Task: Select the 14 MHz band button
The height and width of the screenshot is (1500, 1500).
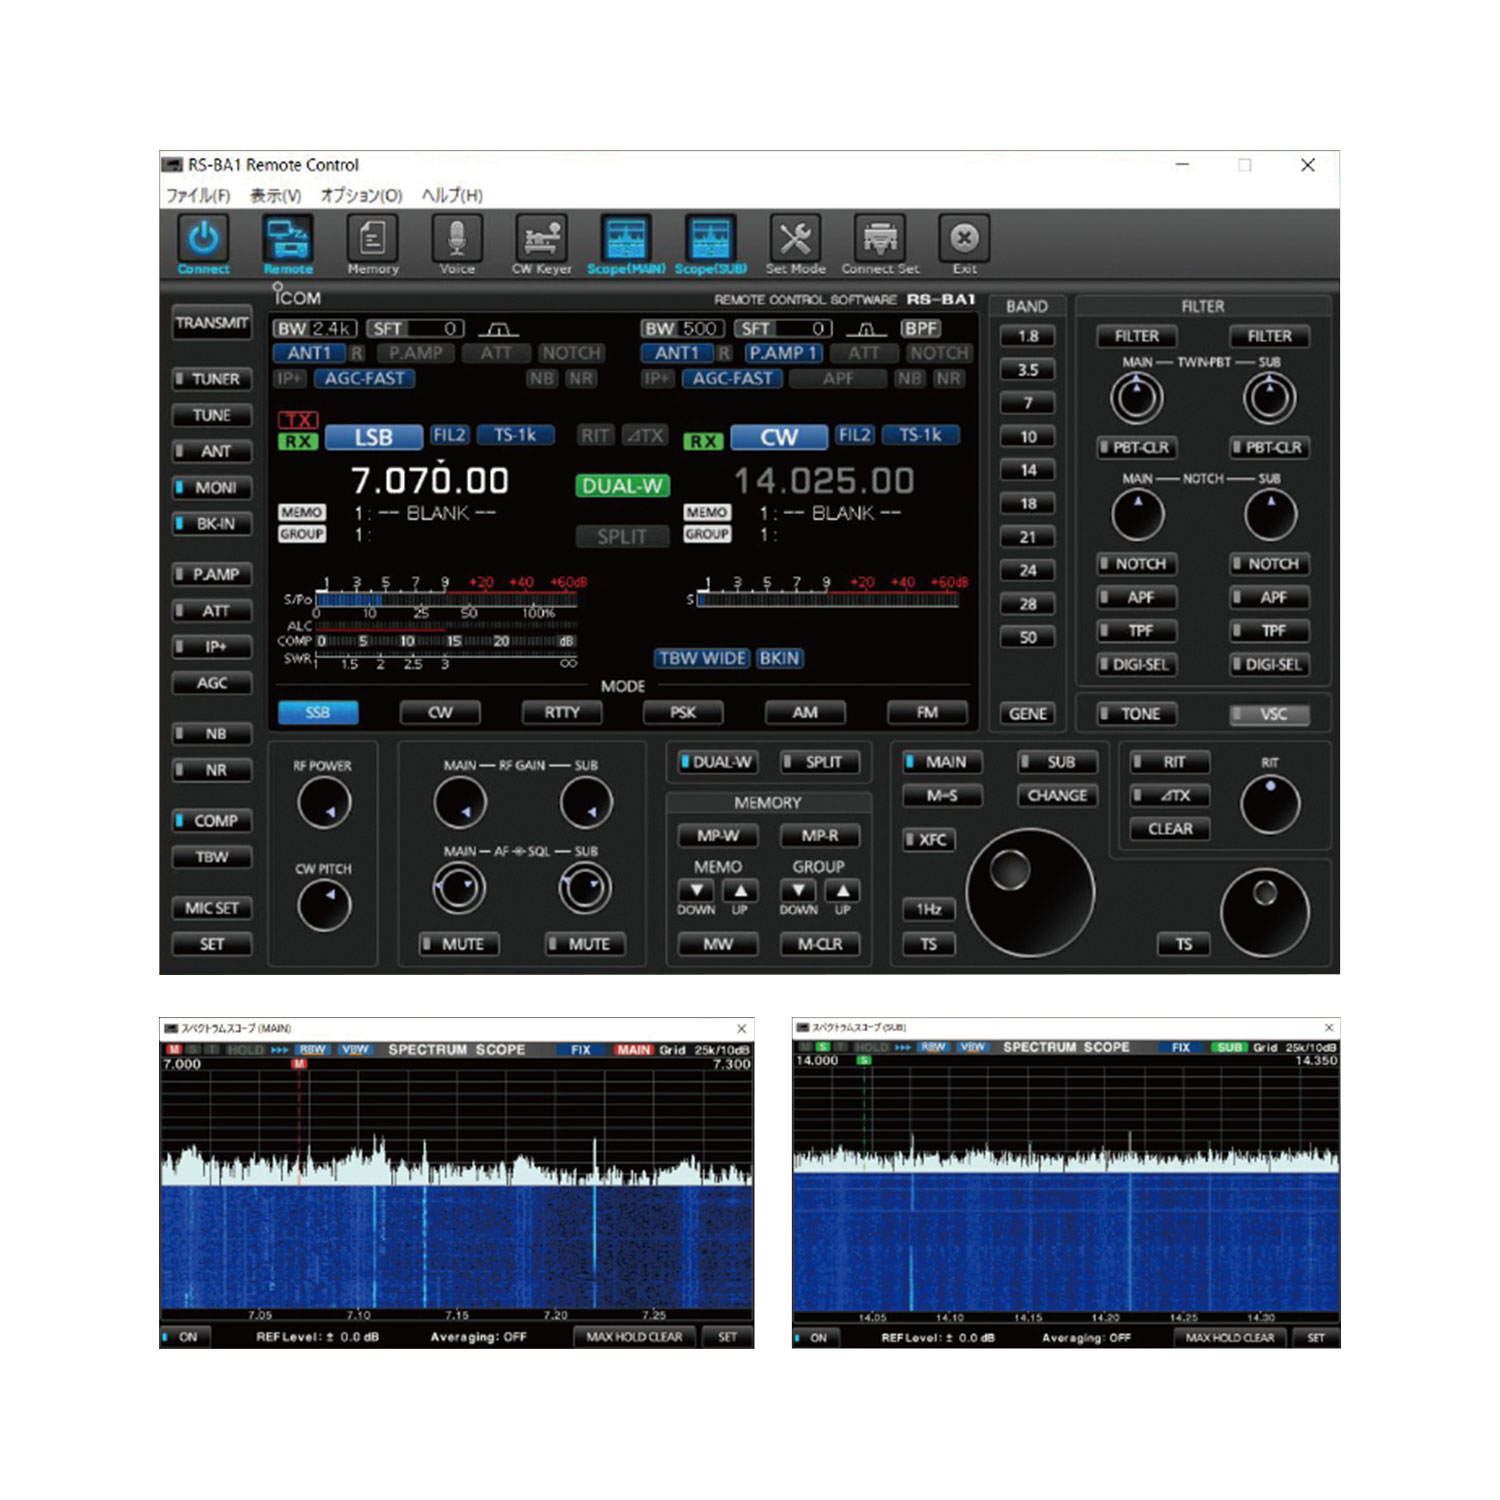Action: click(x=1028, y=469)
